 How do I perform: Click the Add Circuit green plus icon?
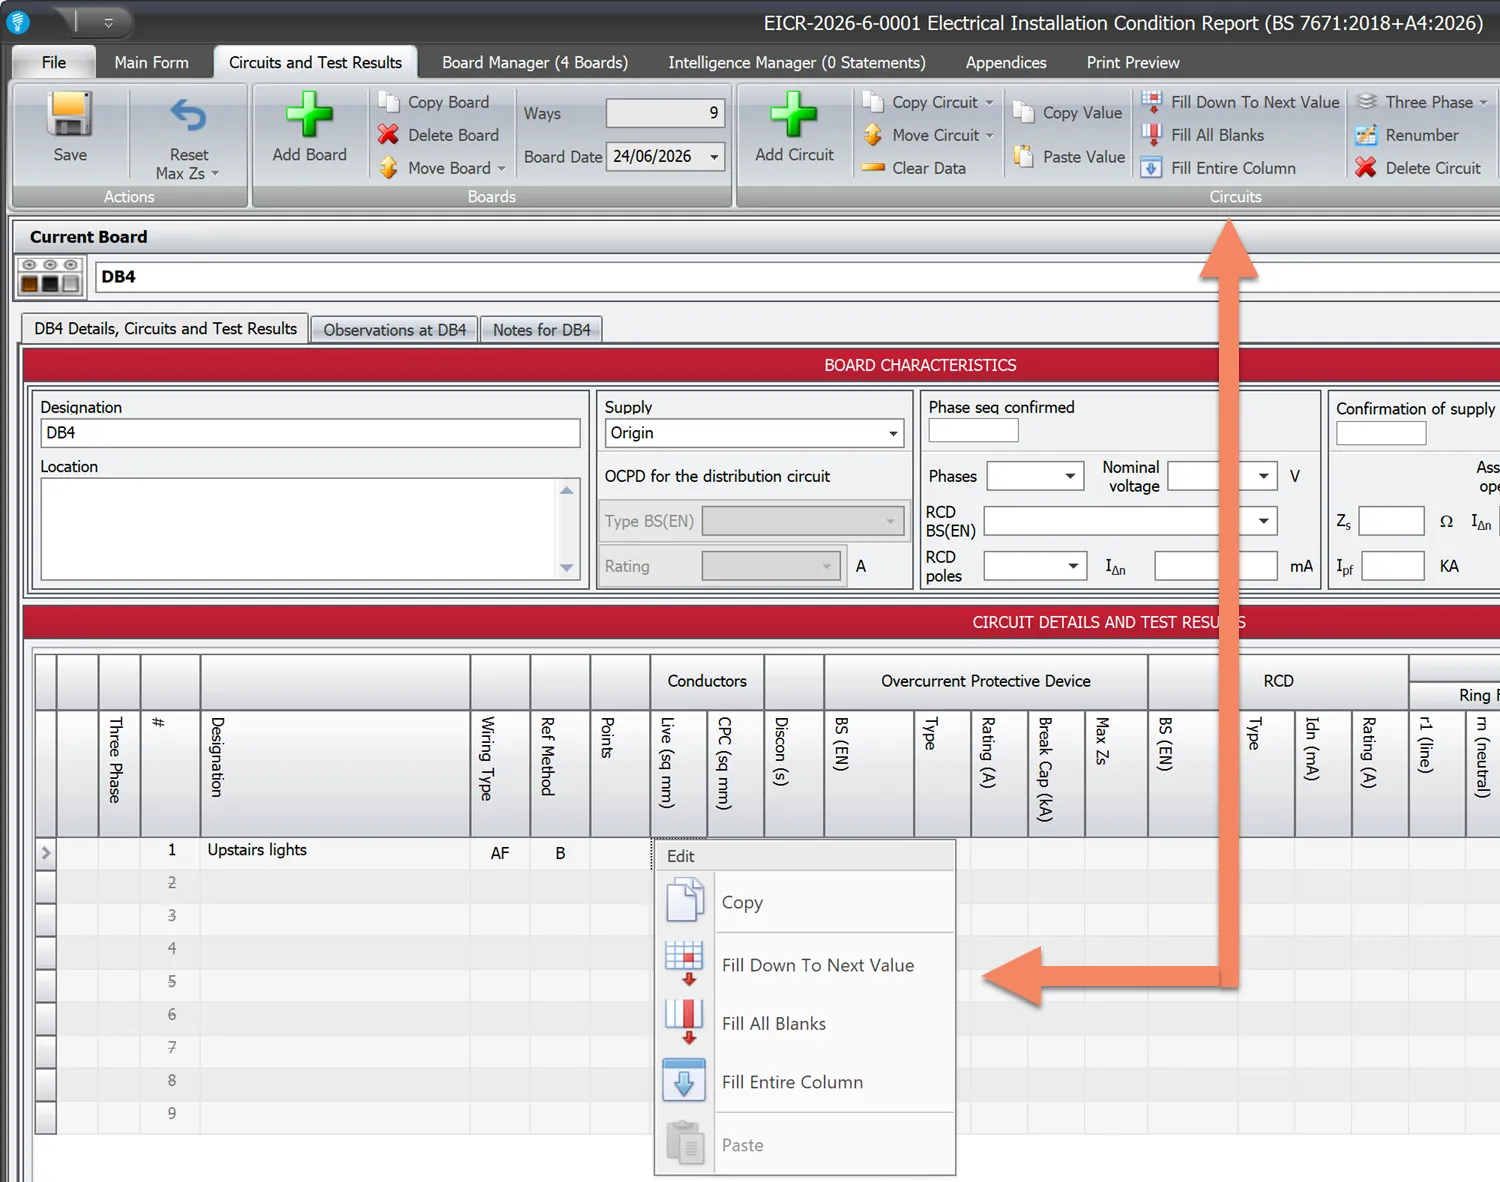click(793, 114)
